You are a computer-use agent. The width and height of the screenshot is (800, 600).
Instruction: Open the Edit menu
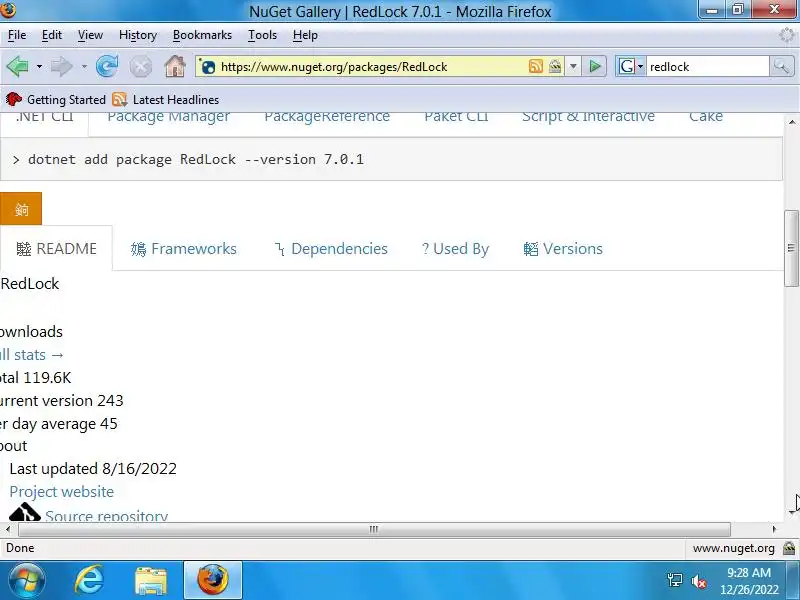52,35
